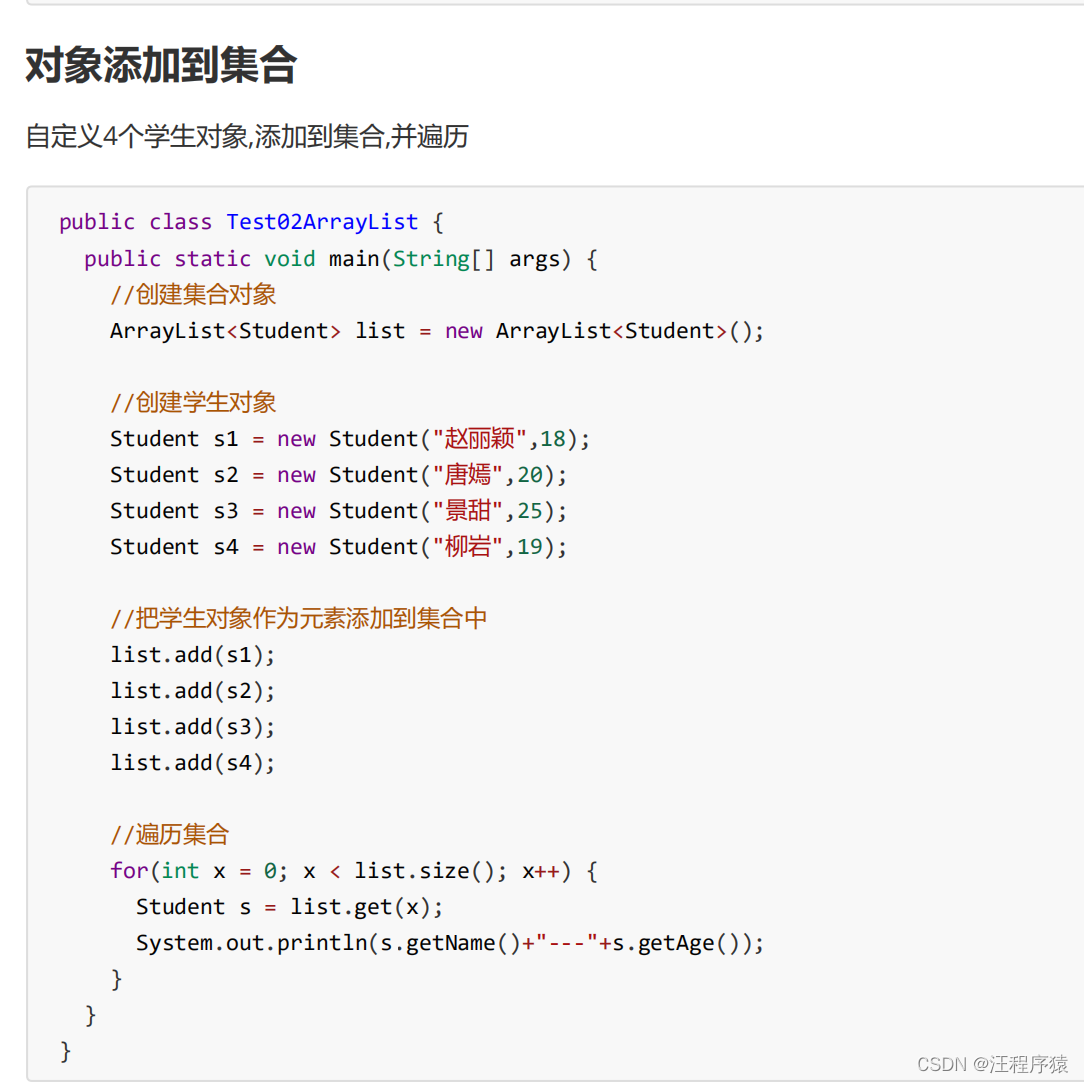Click the string "景甜" in s3 line
The width and height of the screenshot is (1084, 1083).
(468, 511)
